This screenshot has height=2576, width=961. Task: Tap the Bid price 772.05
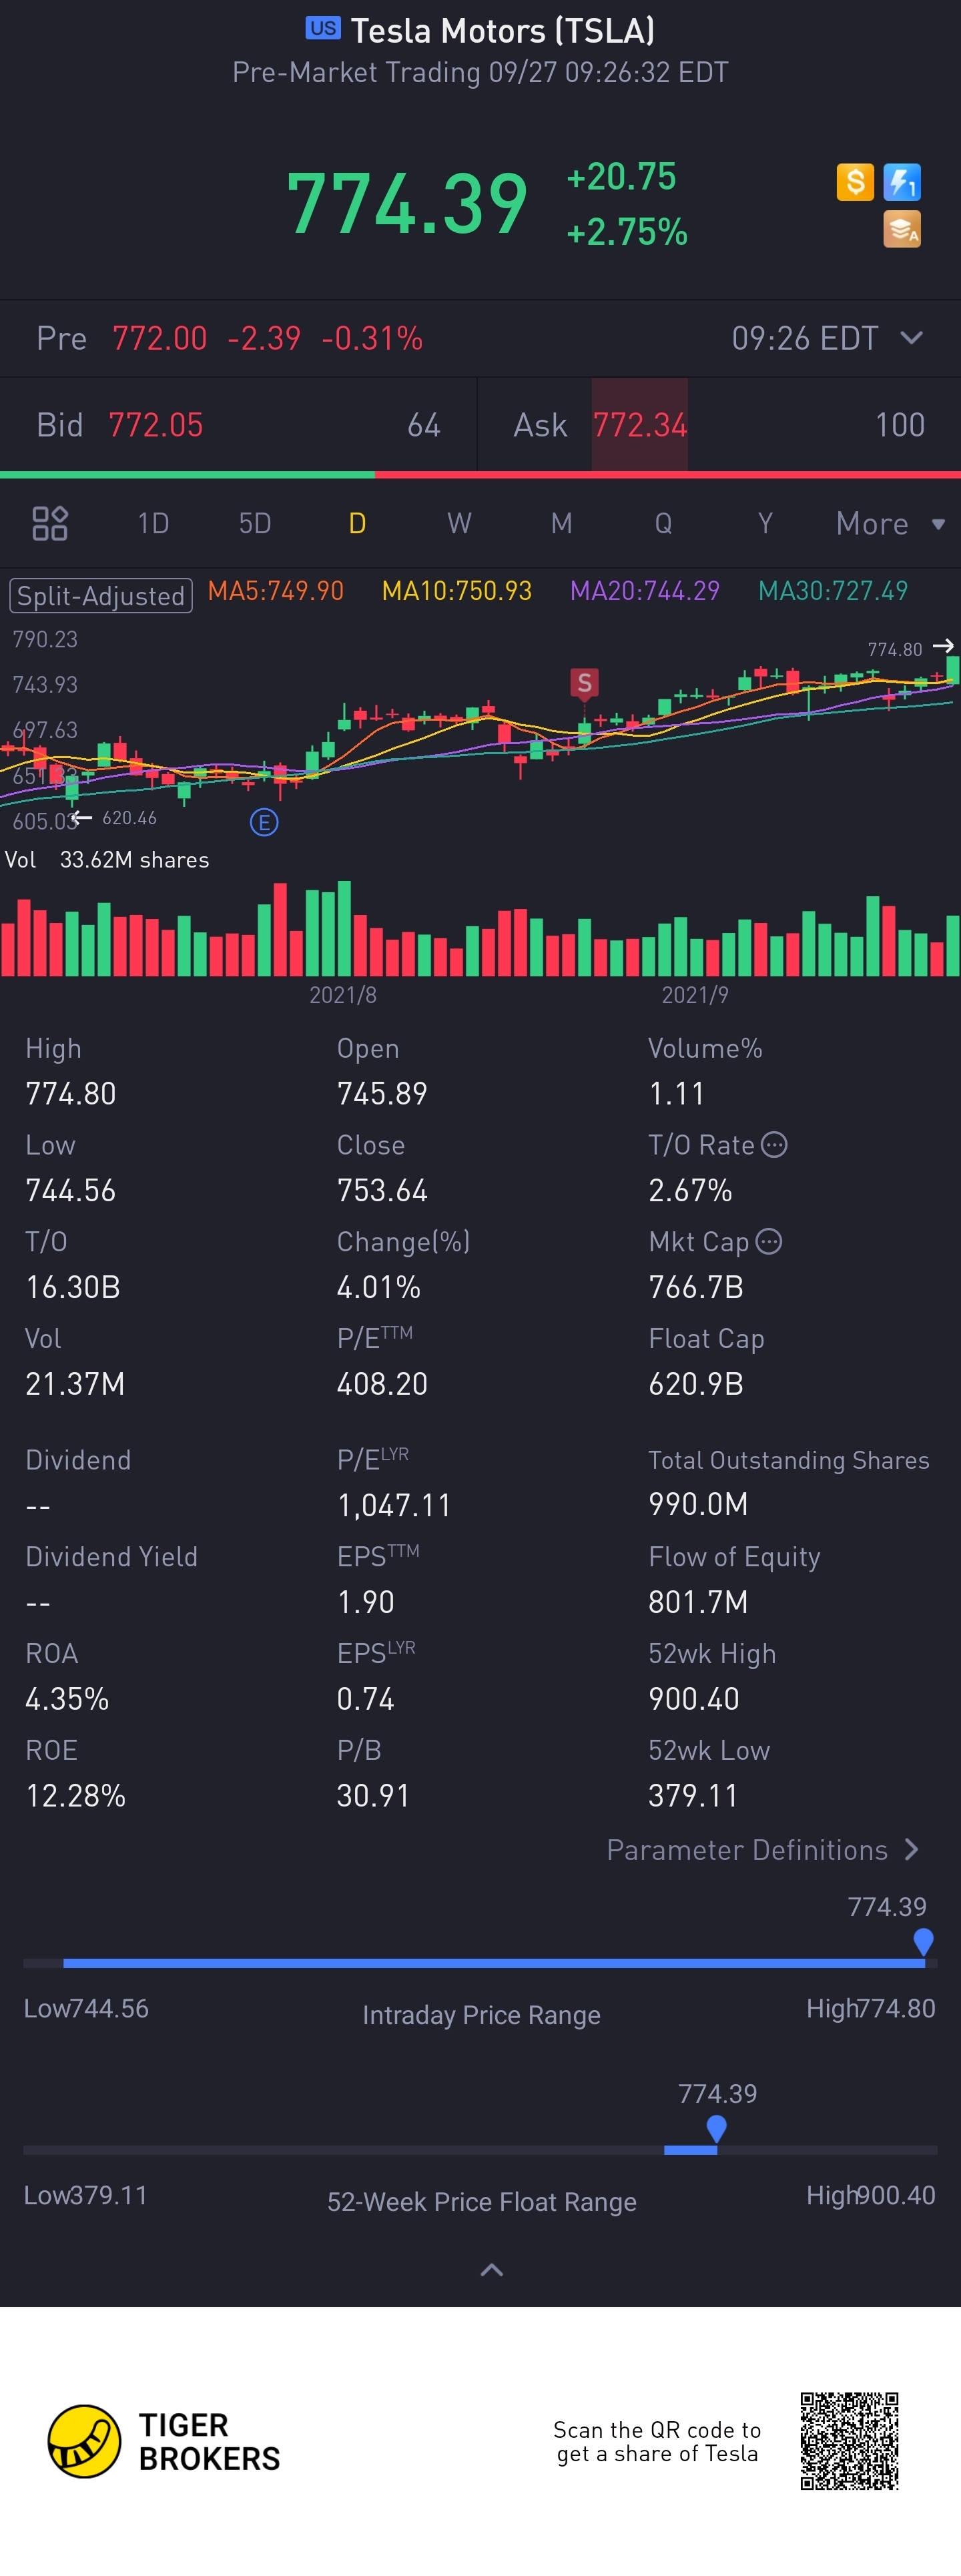pyautogui.click(x=156, y=425)
